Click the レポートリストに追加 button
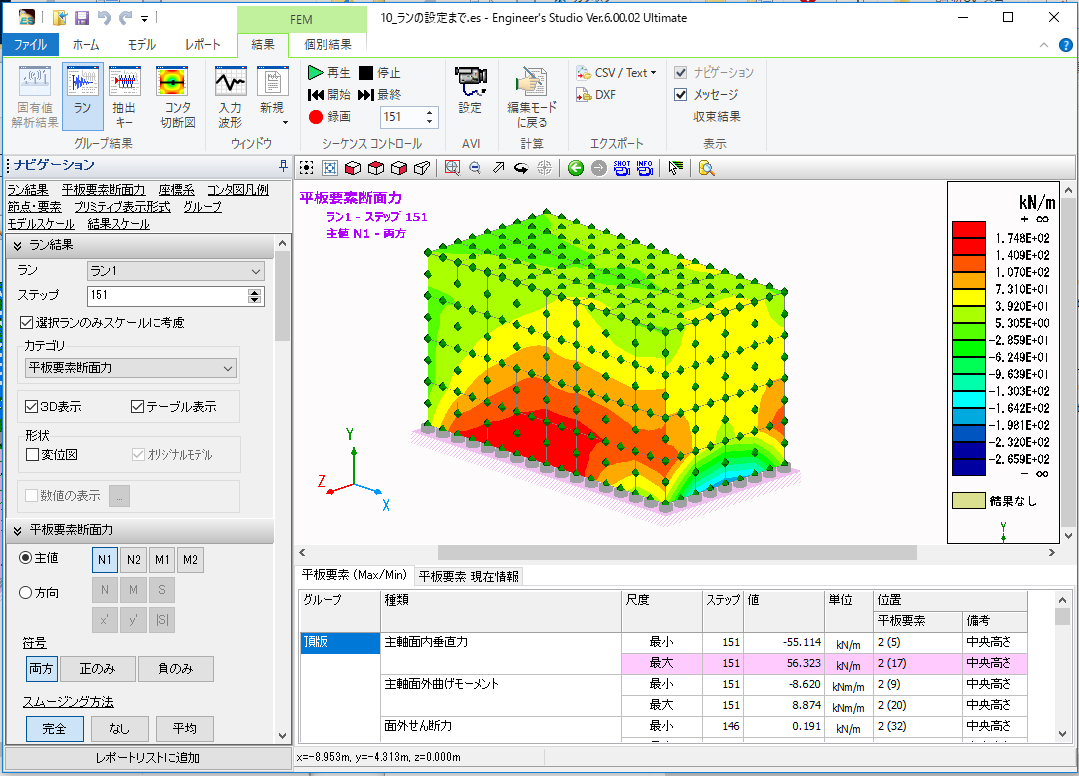 point(148,757)
